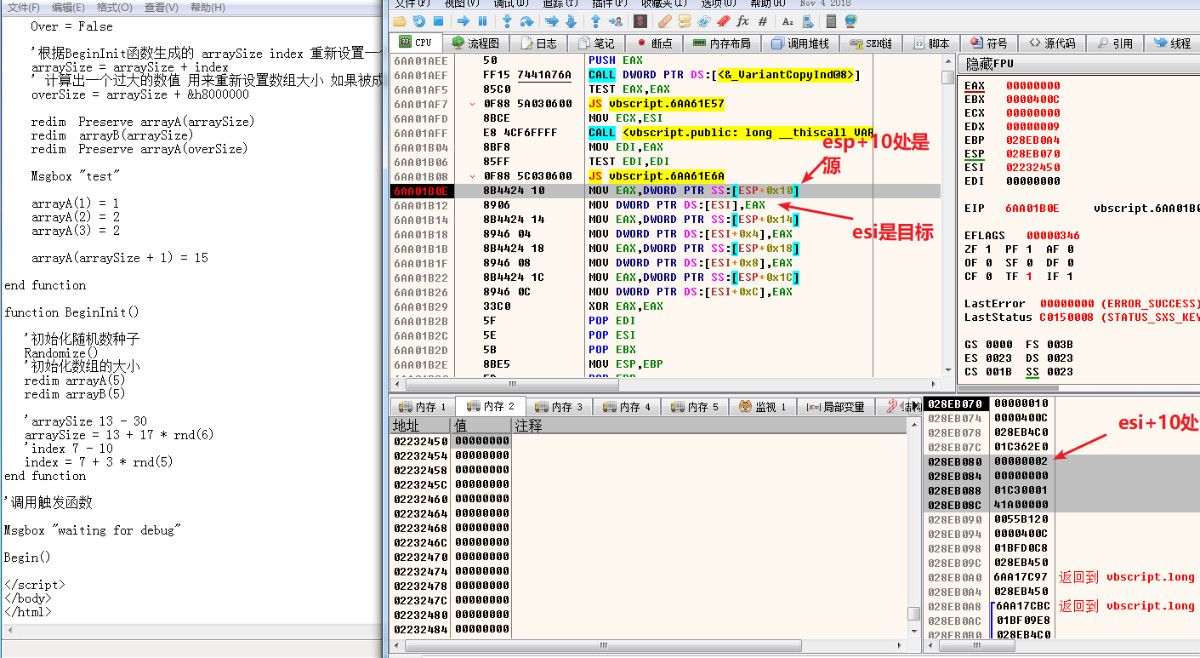Click the Step into icon
1200x658 pixels.
click(x=507, y=20)
